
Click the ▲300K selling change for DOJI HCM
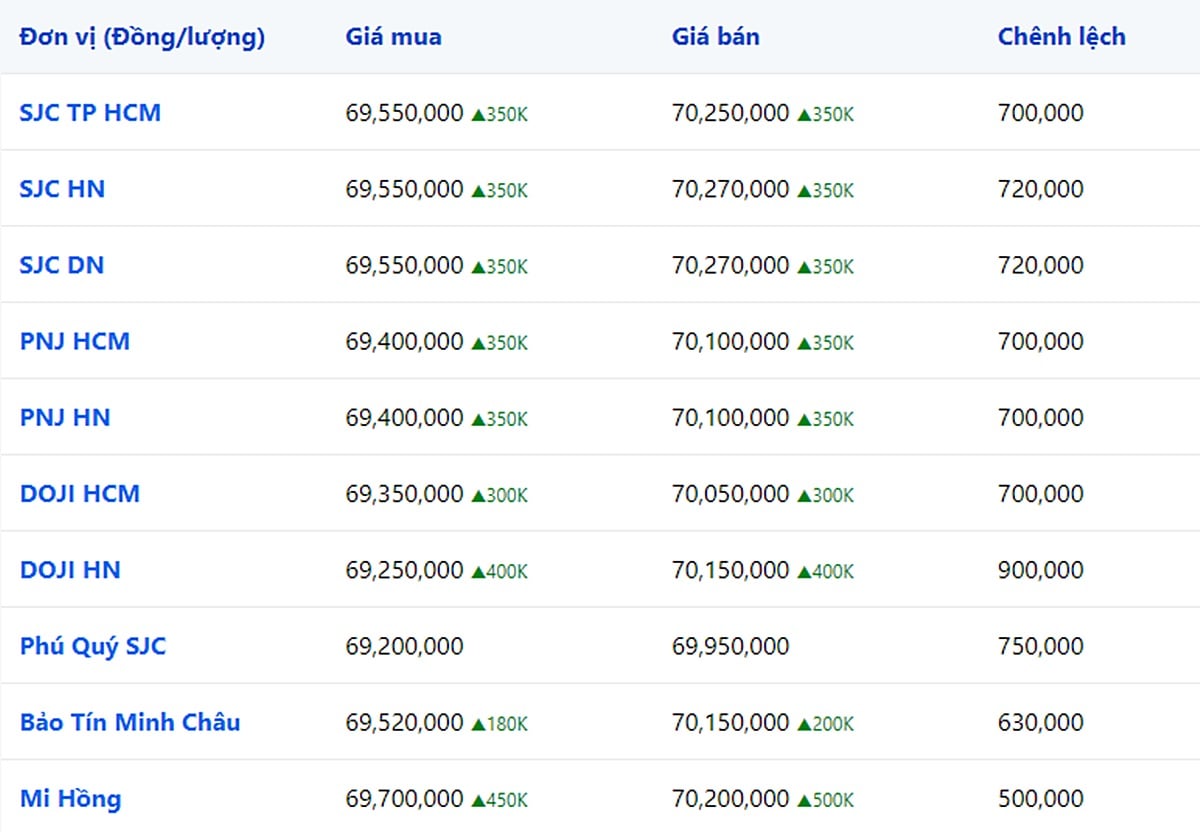click(826, 496)
